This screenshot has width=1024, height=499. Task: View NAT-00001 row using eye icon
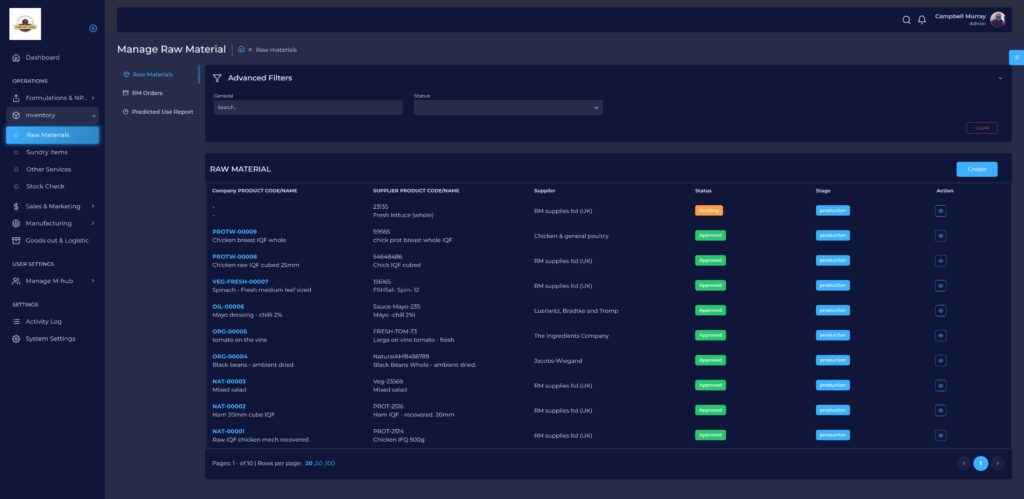(940, 435)
